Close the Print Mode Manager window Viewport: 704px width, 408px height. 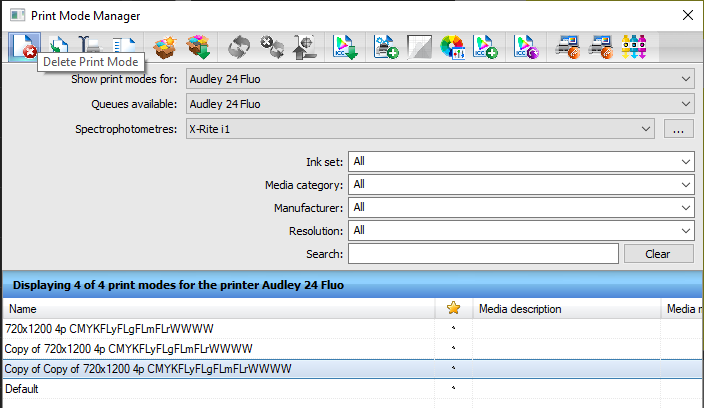687,15
